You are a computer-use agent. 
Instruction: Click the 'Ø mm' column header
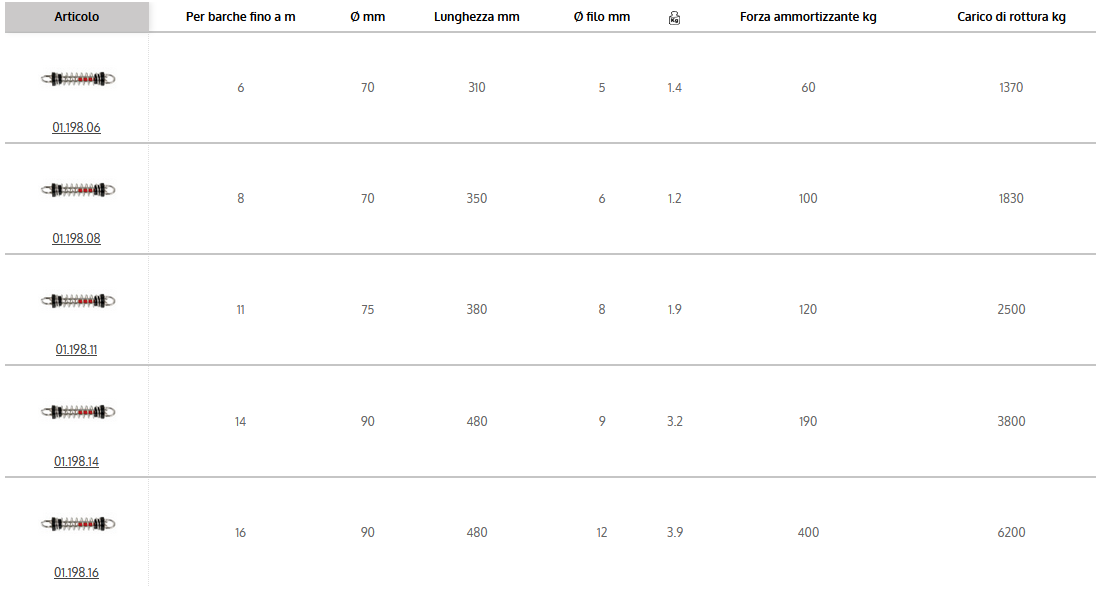pos(368,17)
